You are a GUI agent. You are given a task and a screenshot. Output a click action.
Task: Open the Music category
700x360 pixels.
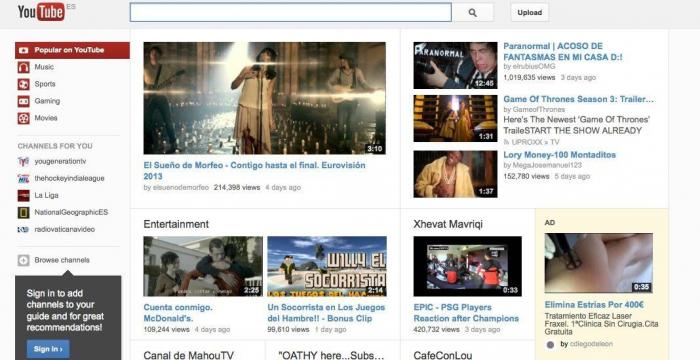coord(44,67)
